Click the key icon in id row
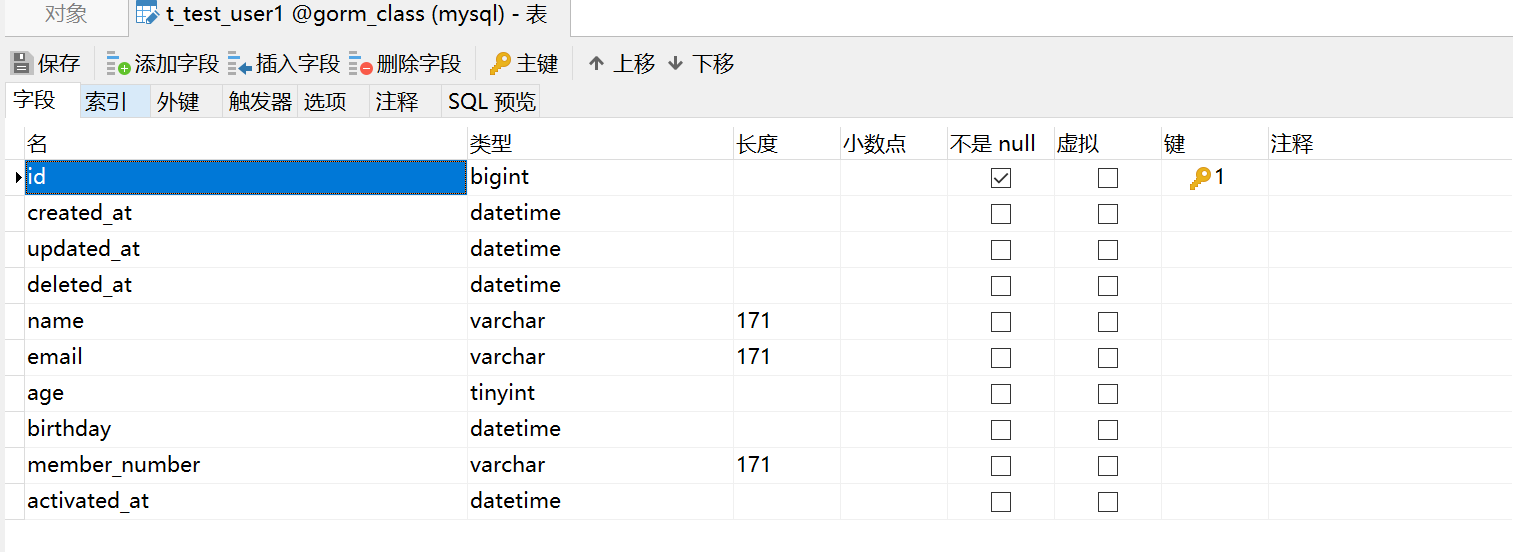 point(1200,178)
